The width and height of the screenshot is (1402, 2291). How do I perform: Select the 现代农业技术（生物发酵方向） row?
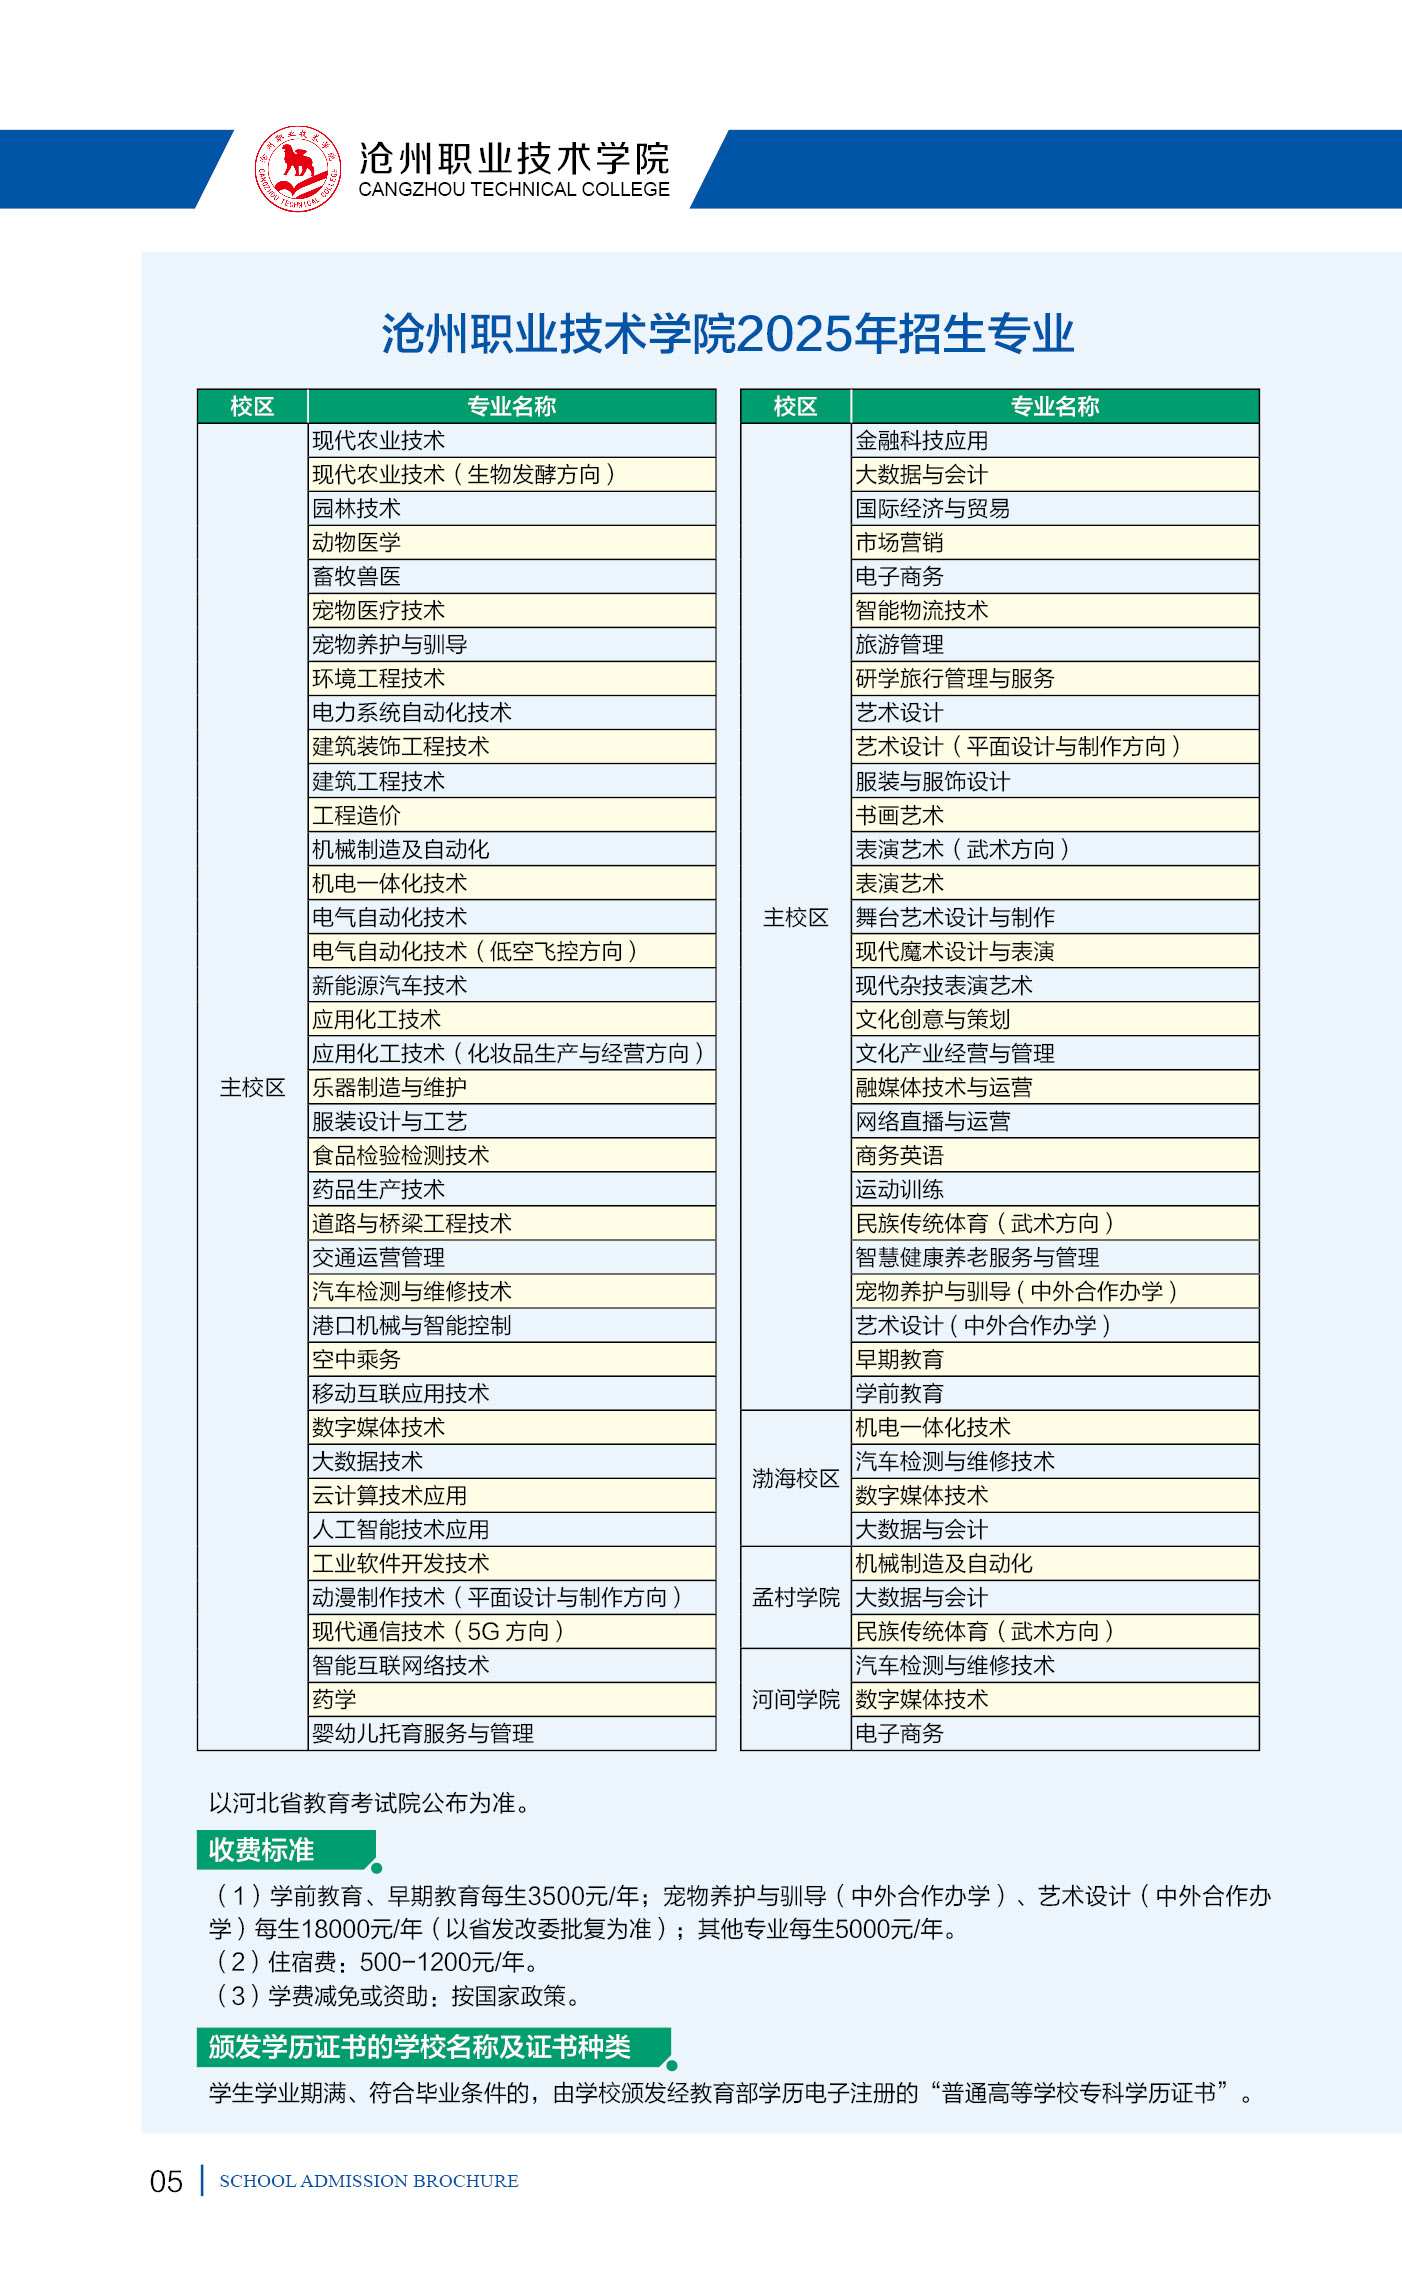512,474
